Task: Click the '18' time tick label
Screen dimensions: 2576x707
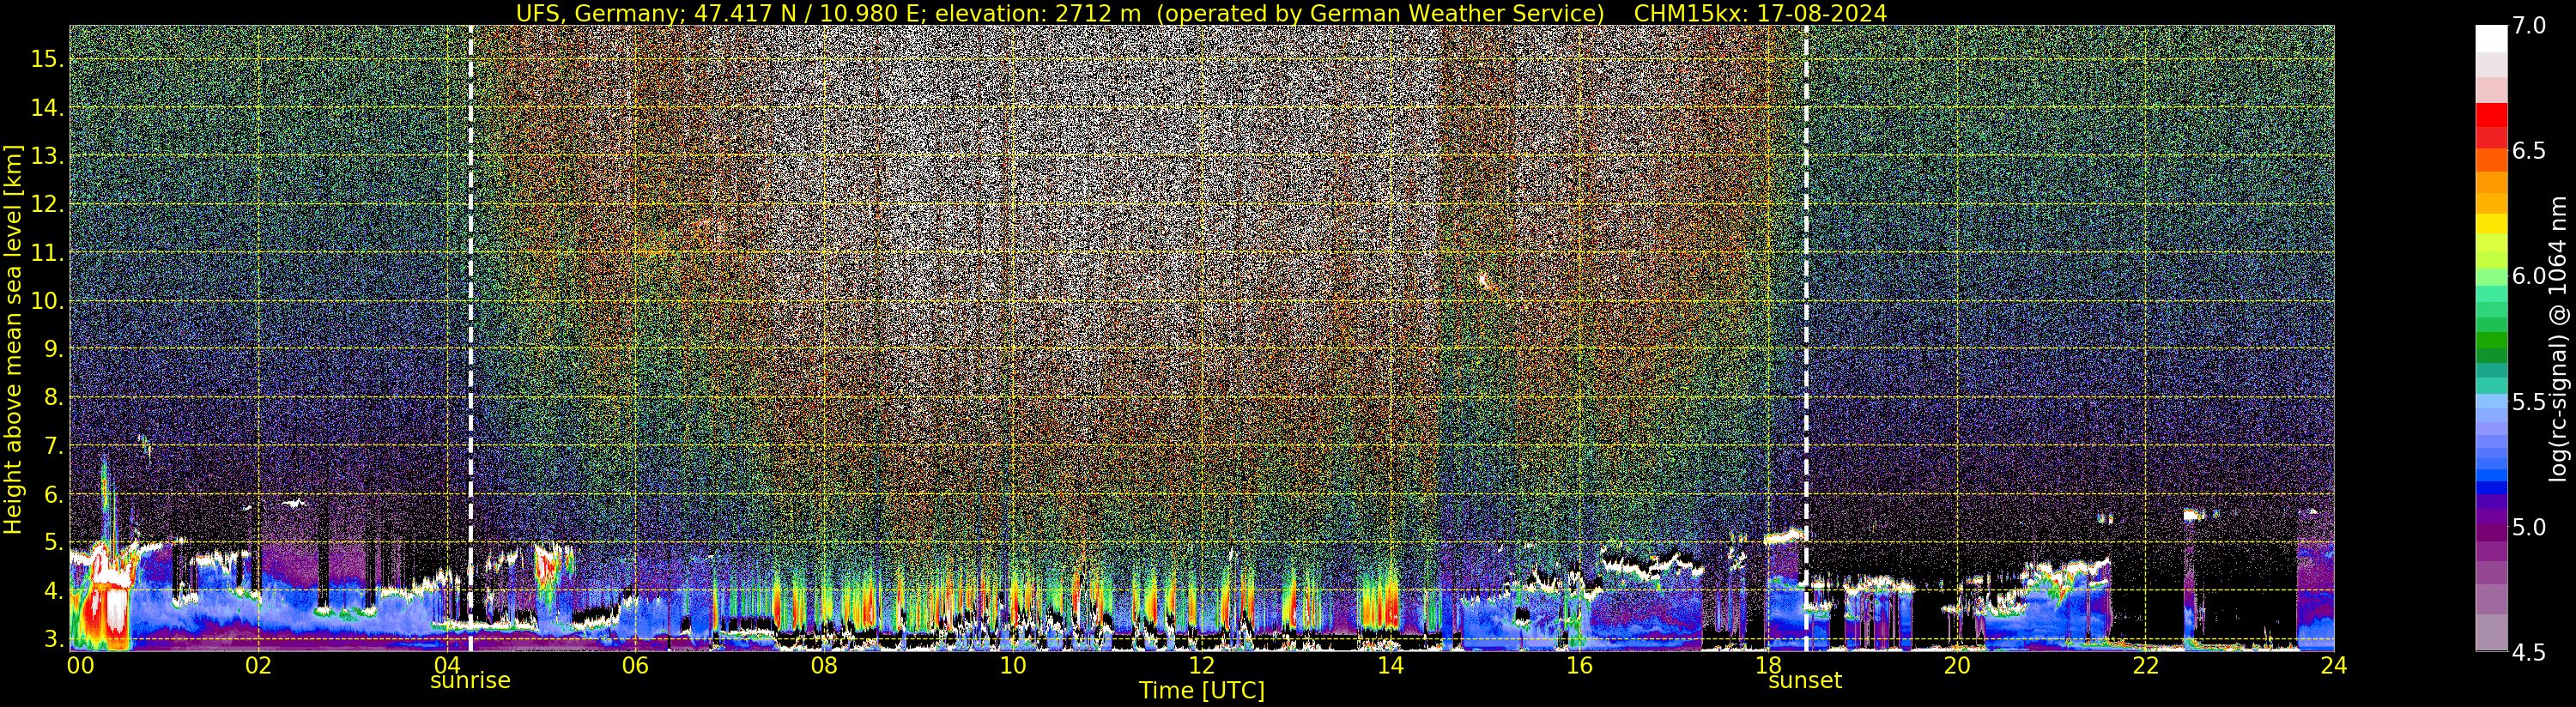Action: [x=1768, y=665]
